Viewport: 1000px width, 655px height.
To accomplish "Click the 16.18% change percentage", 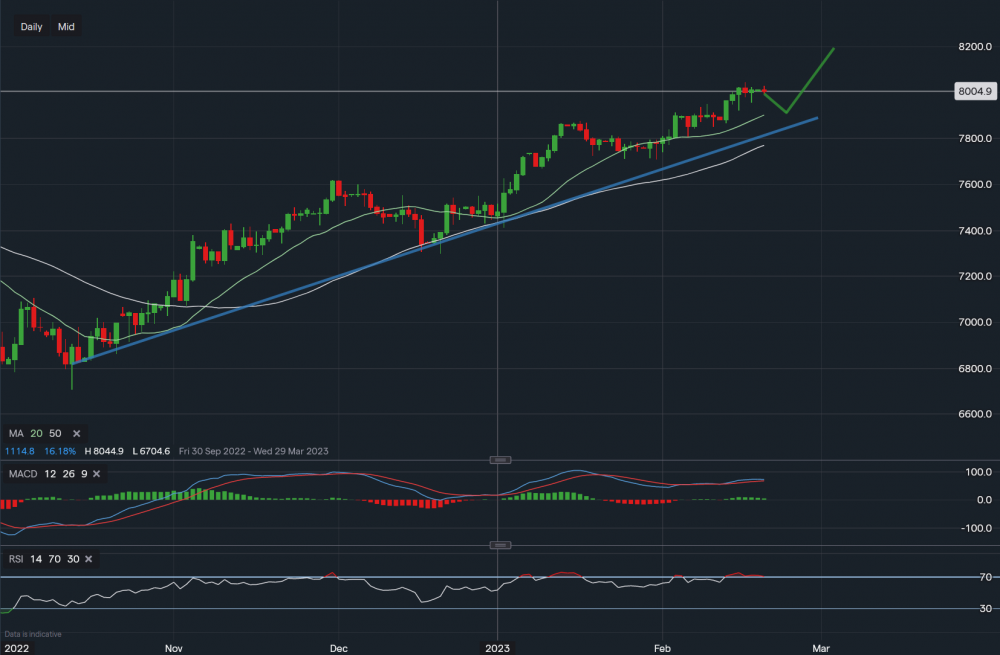I will [60, 451].
